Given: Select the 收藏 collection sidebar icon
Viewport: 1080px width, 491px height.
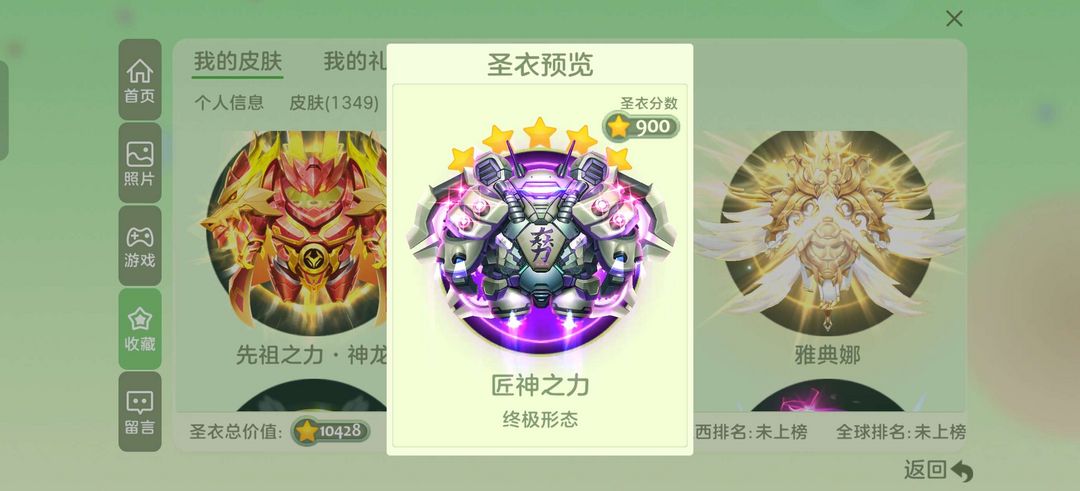Looking at the screenshot, I should click(x=140, y=329).
